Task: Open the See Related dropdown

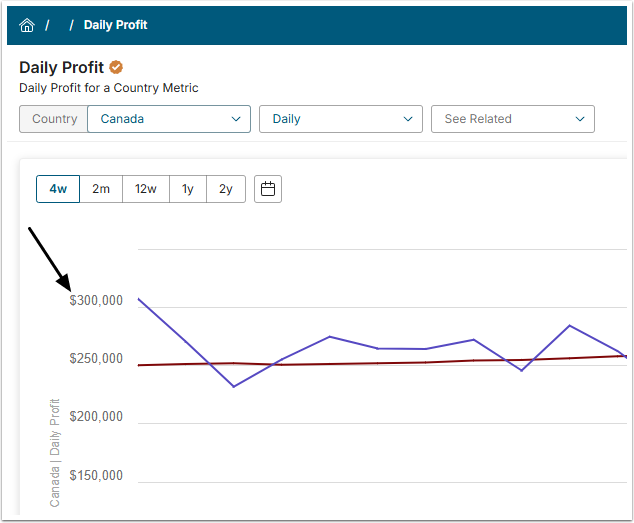Action: coord(512,119)
